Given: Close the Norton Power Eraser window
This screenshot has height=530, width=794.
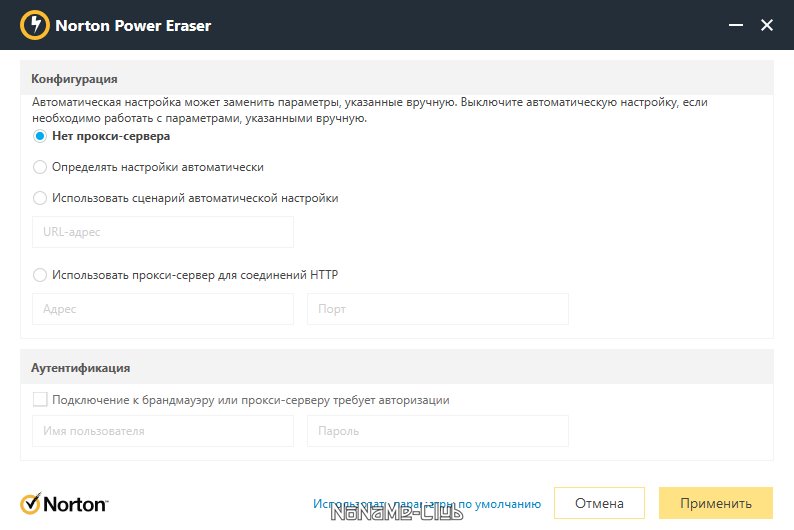Looking at the screenshot, I should click(767, 25).
